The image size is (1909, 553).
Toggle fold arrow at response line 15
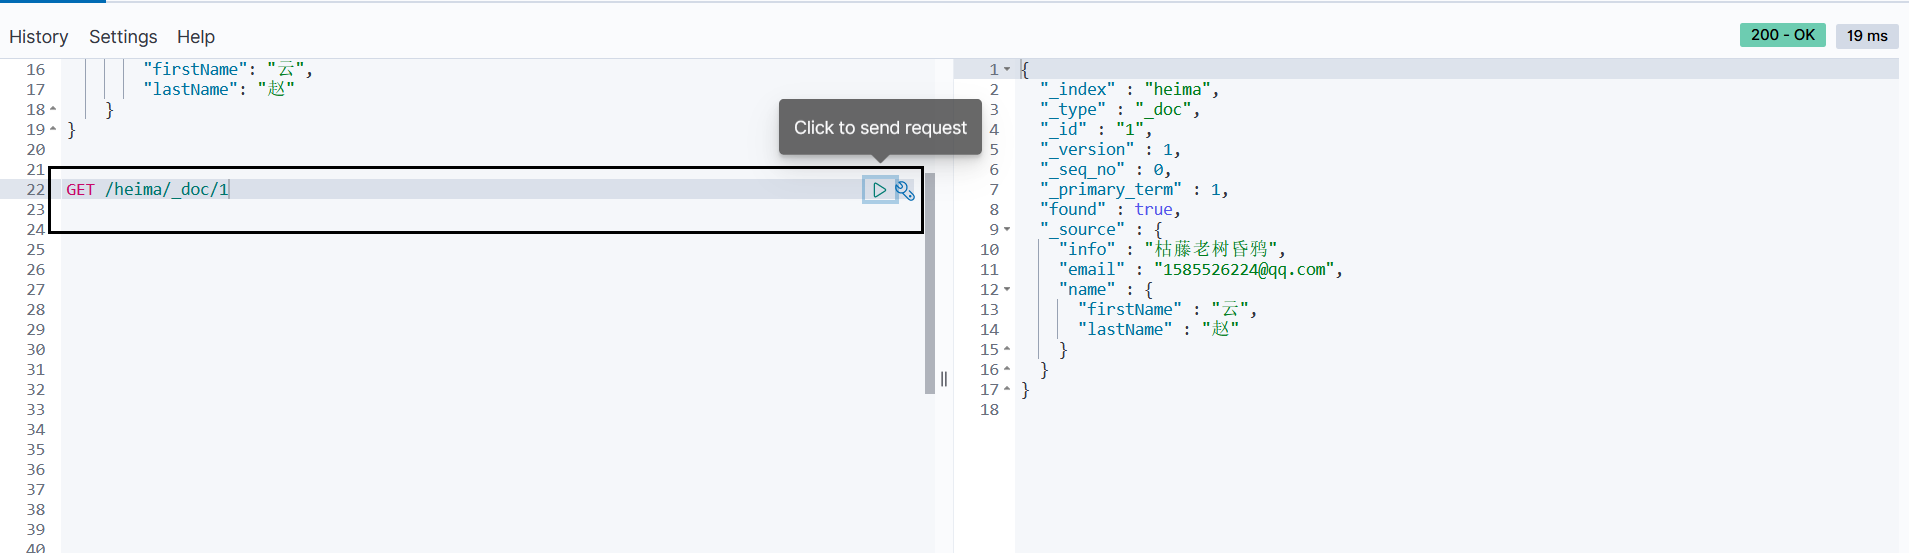(x=1007, y=349)
